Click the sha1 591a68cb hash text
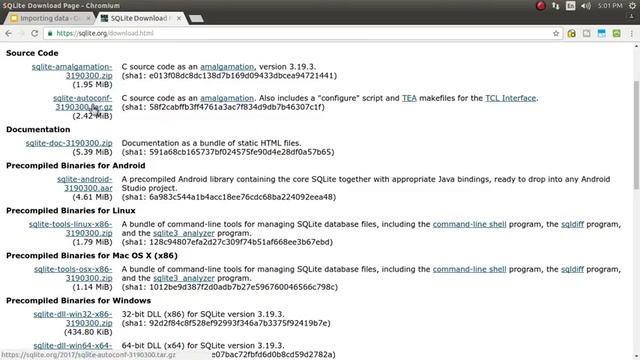Image resolution: width=640 pixels, height=360 pixels. click(x=228, y=152)
